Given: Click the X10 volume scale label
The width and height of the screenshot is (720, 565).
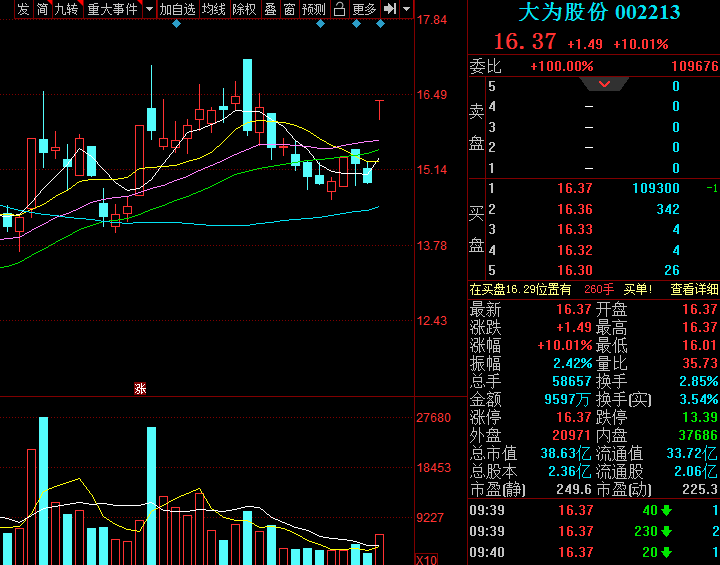Looking at the screenshot, I should (x=427, y=560).
